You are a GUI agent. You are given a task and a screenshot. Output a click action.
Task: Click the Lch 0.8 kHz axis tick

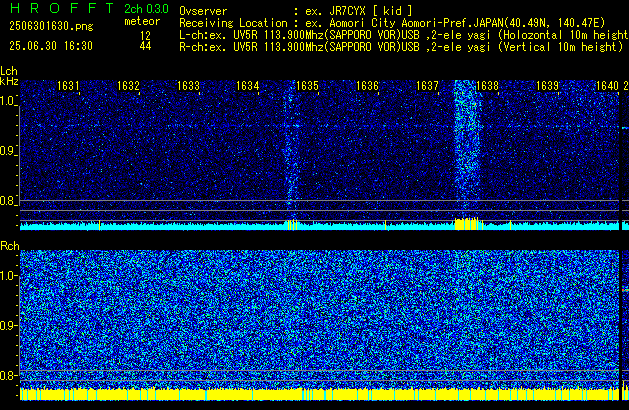(8, 201)
